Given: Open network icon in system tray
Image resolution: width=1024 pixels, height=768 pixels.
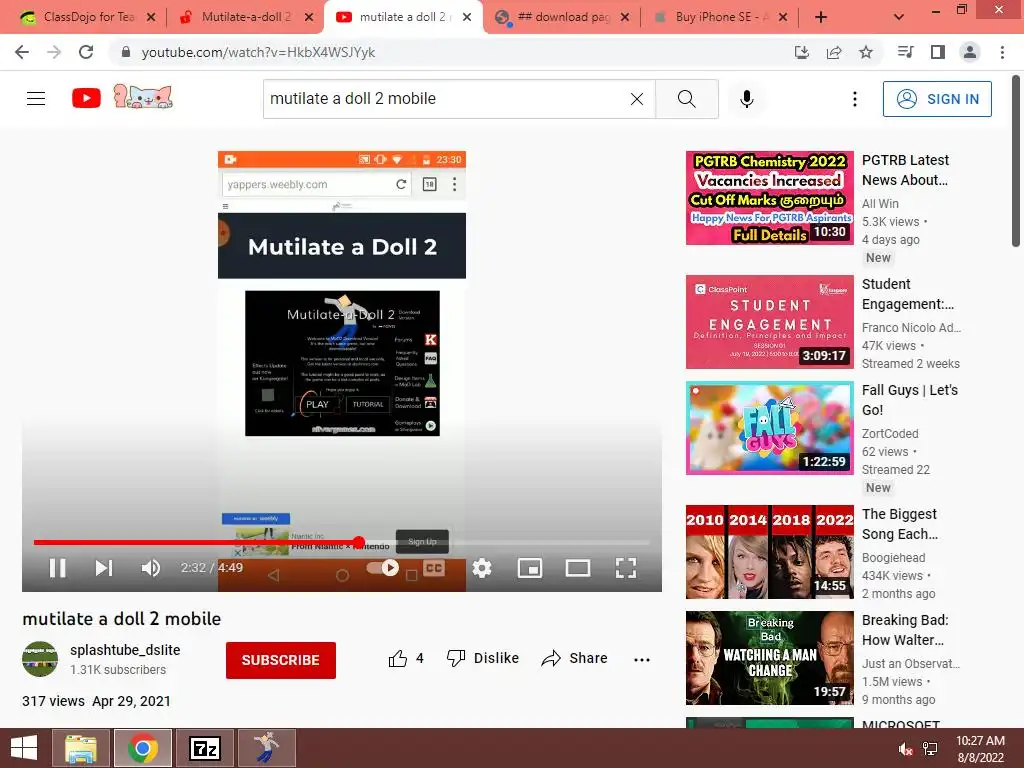Looking at the screenshot, I should coord(930,748).
